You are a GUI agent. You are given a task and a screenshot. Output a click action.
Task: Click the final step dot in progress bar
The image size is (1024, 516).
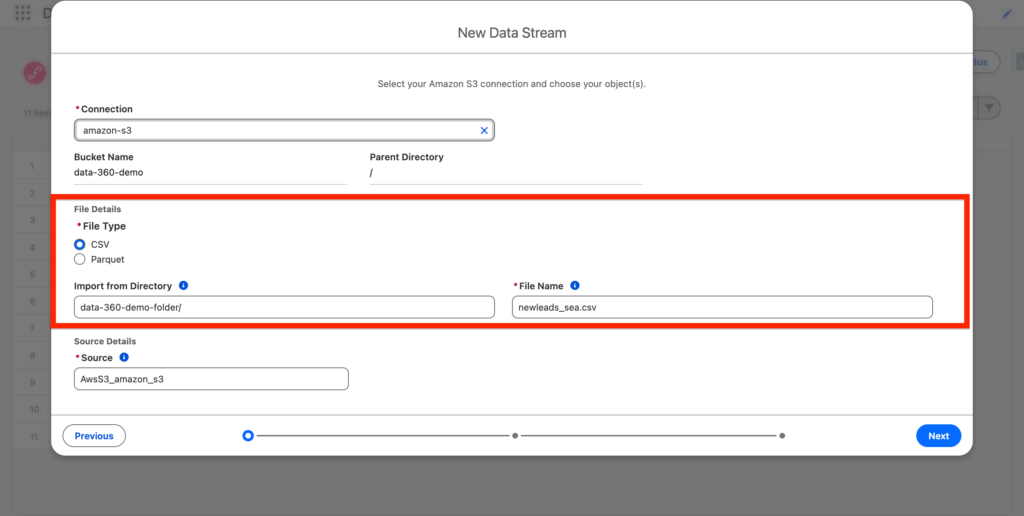coord(782,436)
